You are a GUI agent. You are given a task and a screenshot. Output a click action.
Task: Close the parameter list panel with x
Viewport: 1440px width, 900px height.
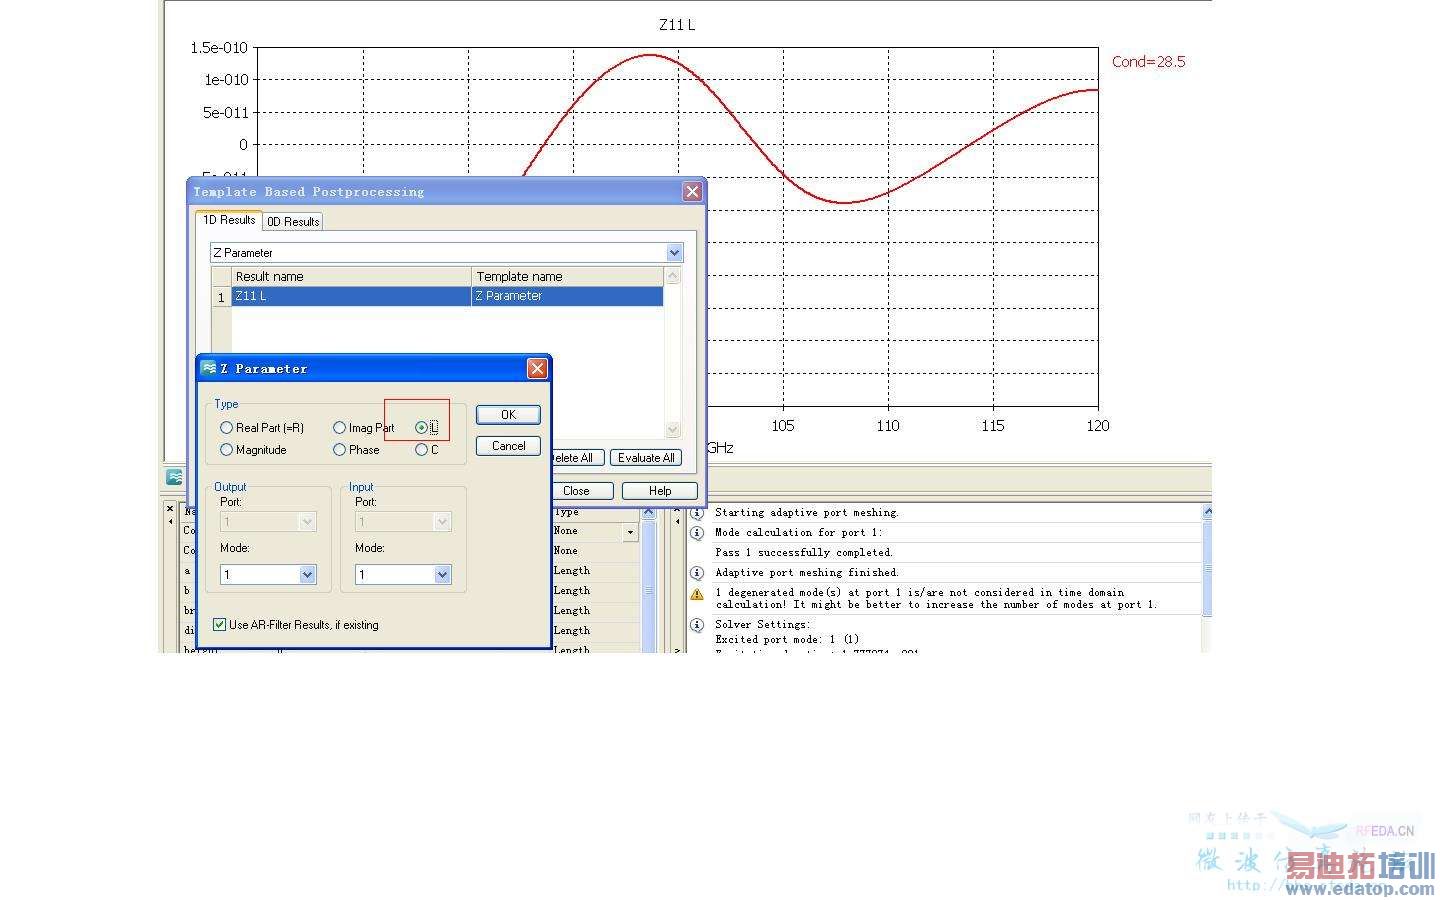(x=170, y=508)
